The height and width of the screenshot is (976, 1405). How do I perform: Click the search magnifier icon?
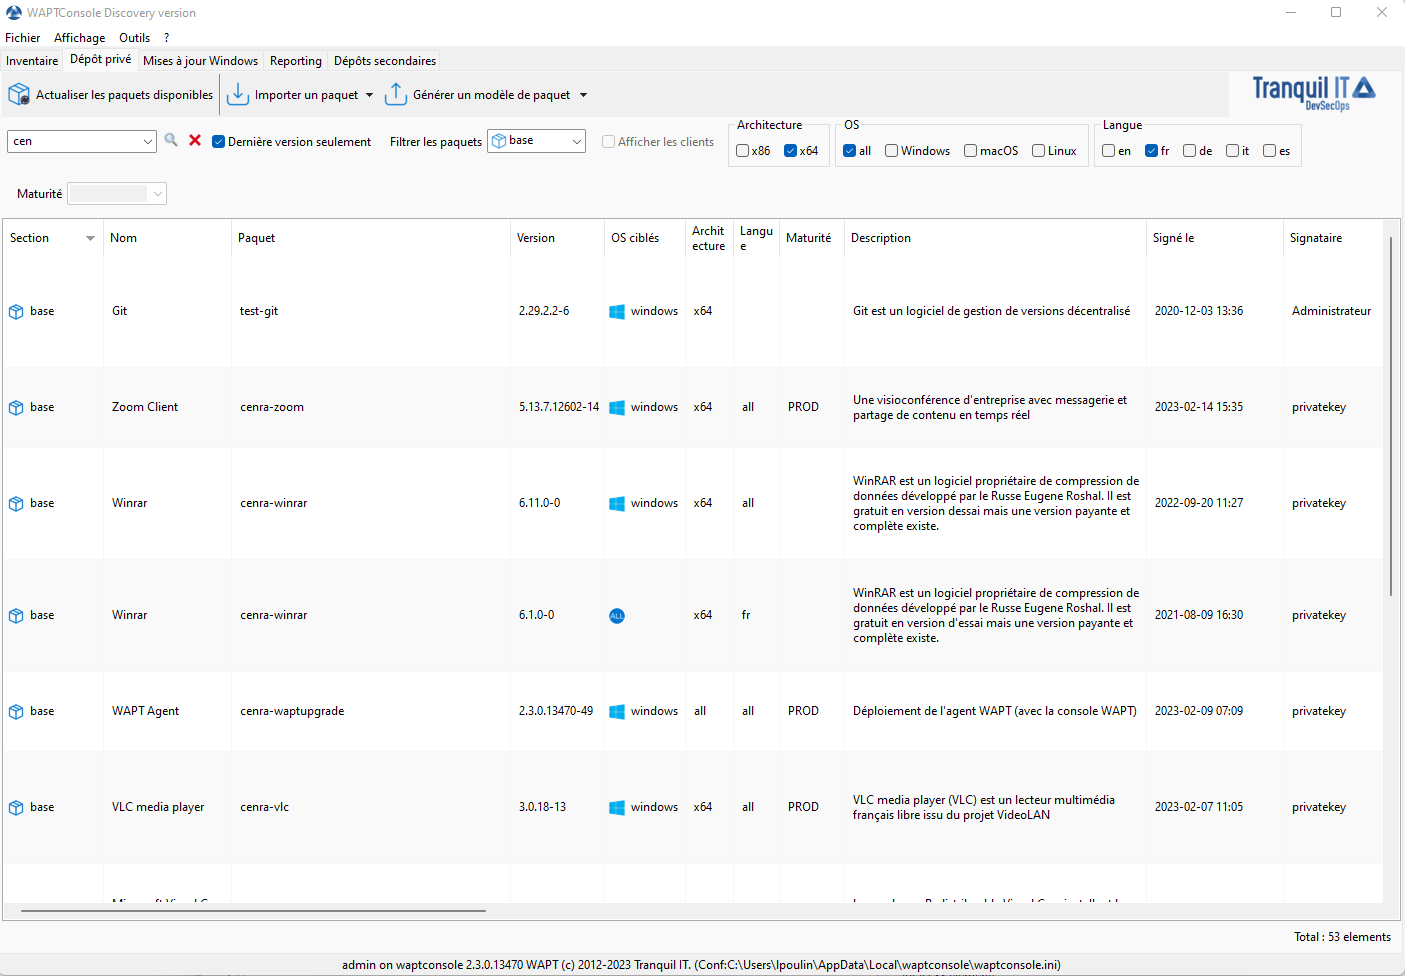(x=171, y=140)
